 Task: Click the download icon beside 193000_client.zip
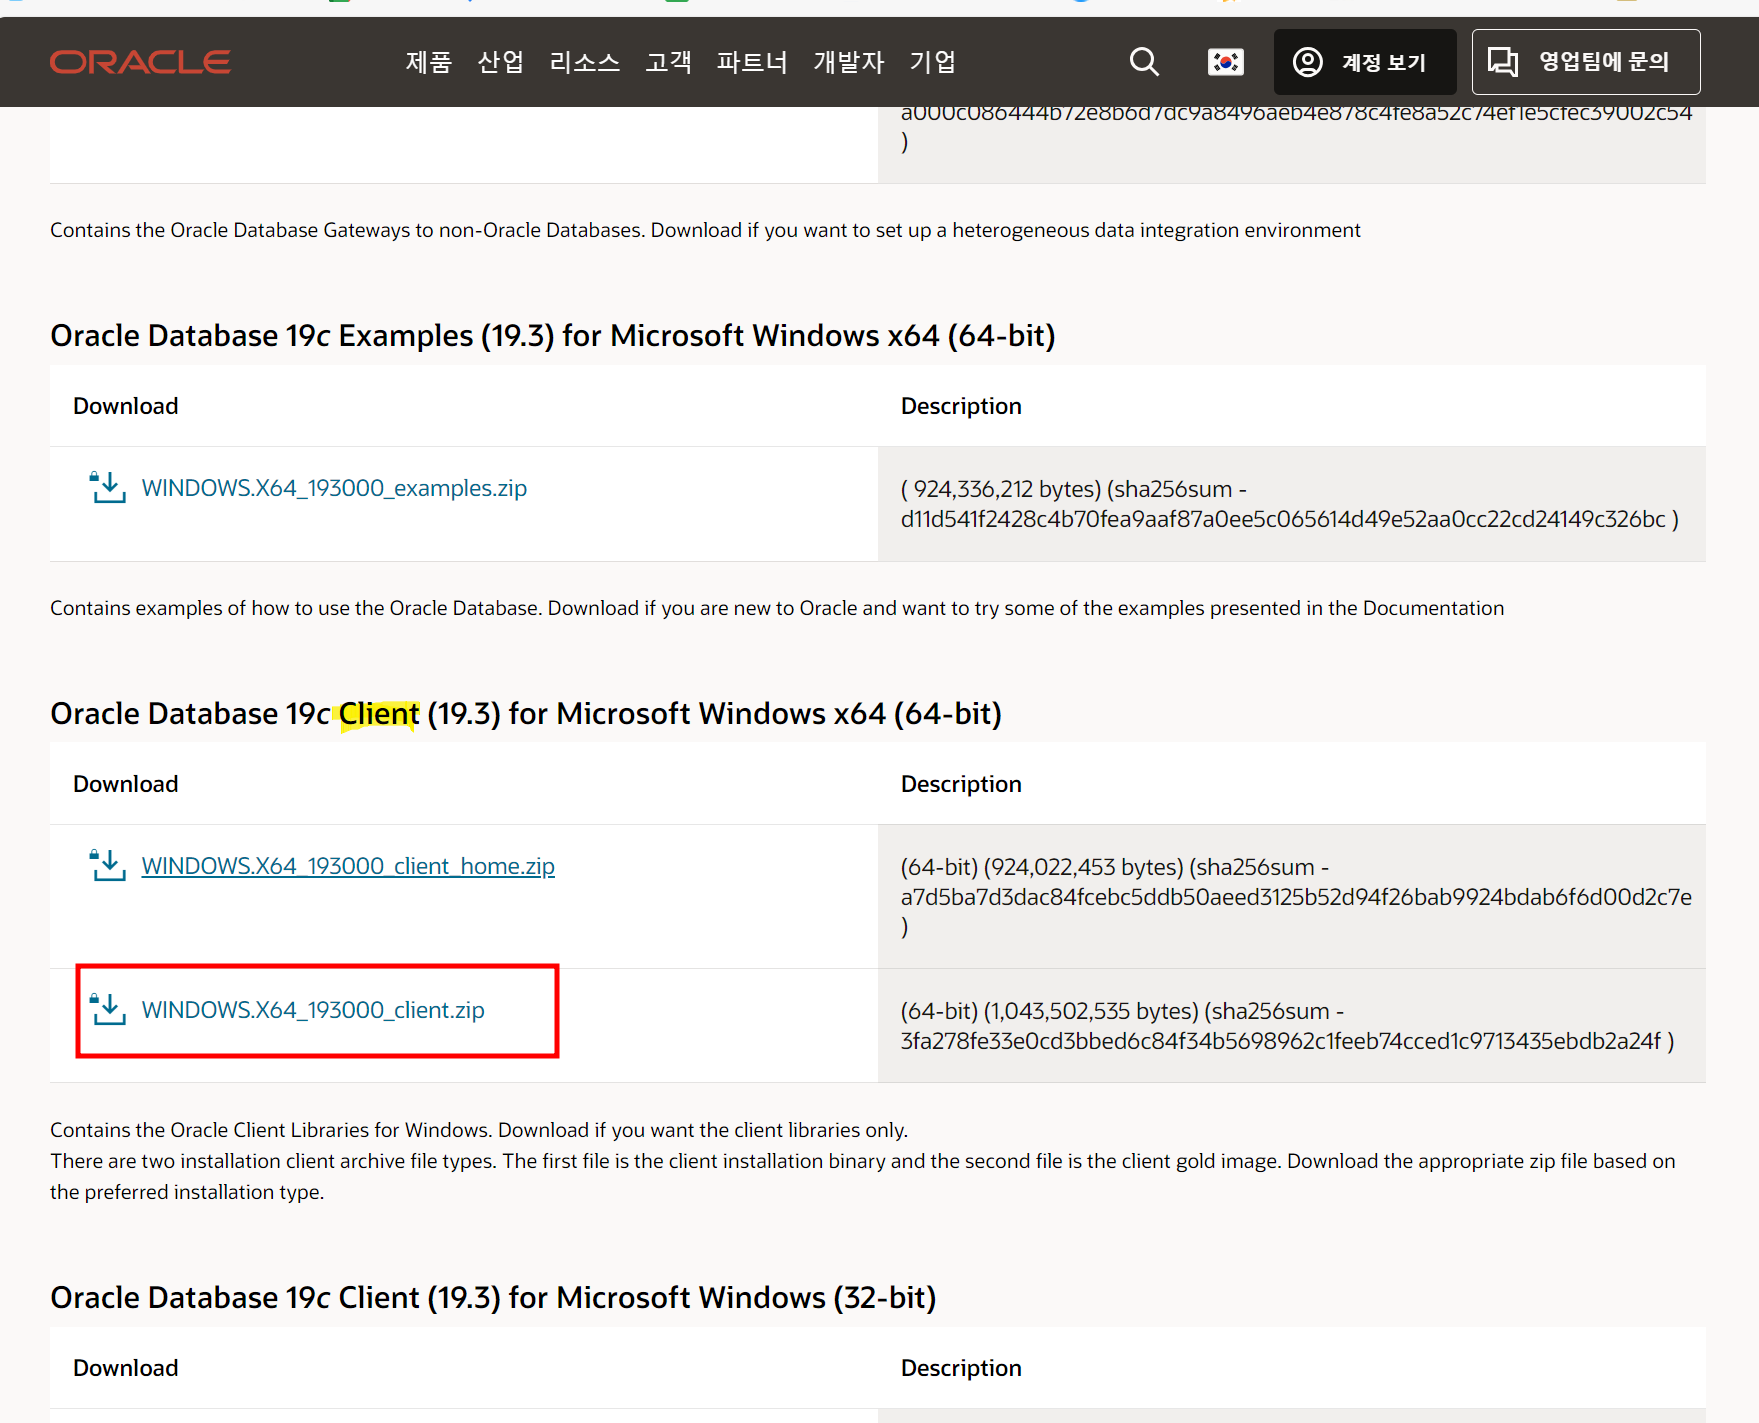[x=108, y=1010]
